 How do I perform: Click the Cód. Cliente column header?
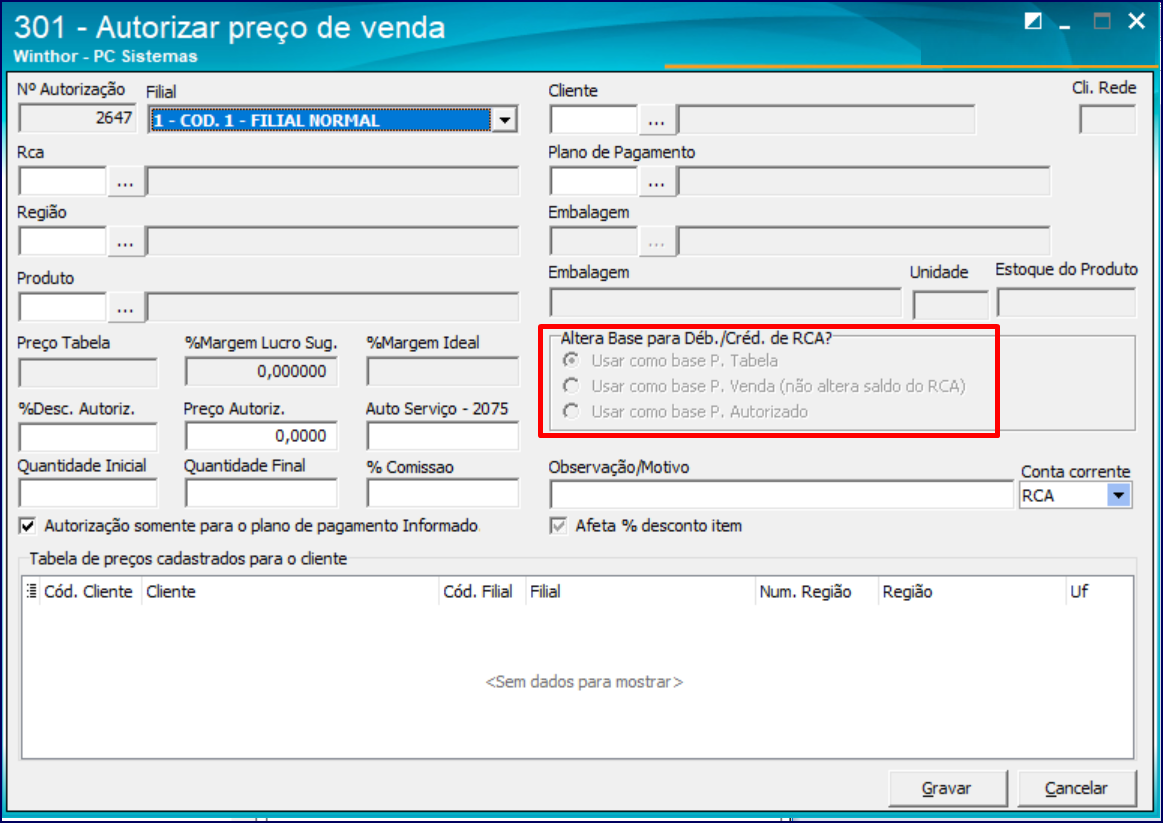88,591
